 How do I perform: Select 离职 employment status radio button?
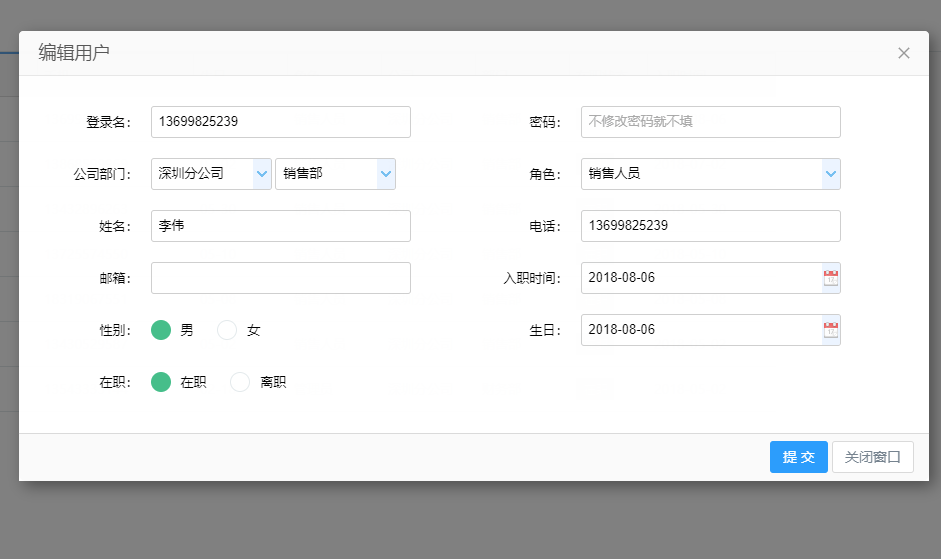240,382
